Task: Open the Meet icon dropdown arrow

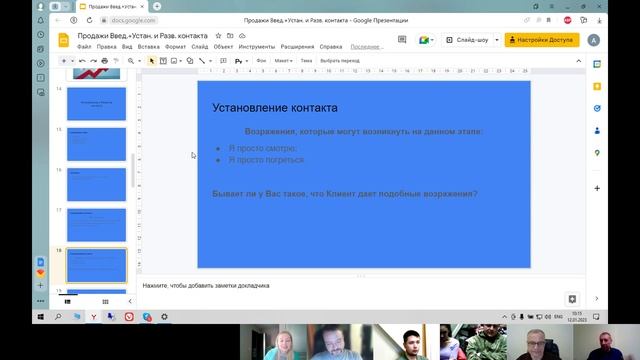Action: point(432,40)
